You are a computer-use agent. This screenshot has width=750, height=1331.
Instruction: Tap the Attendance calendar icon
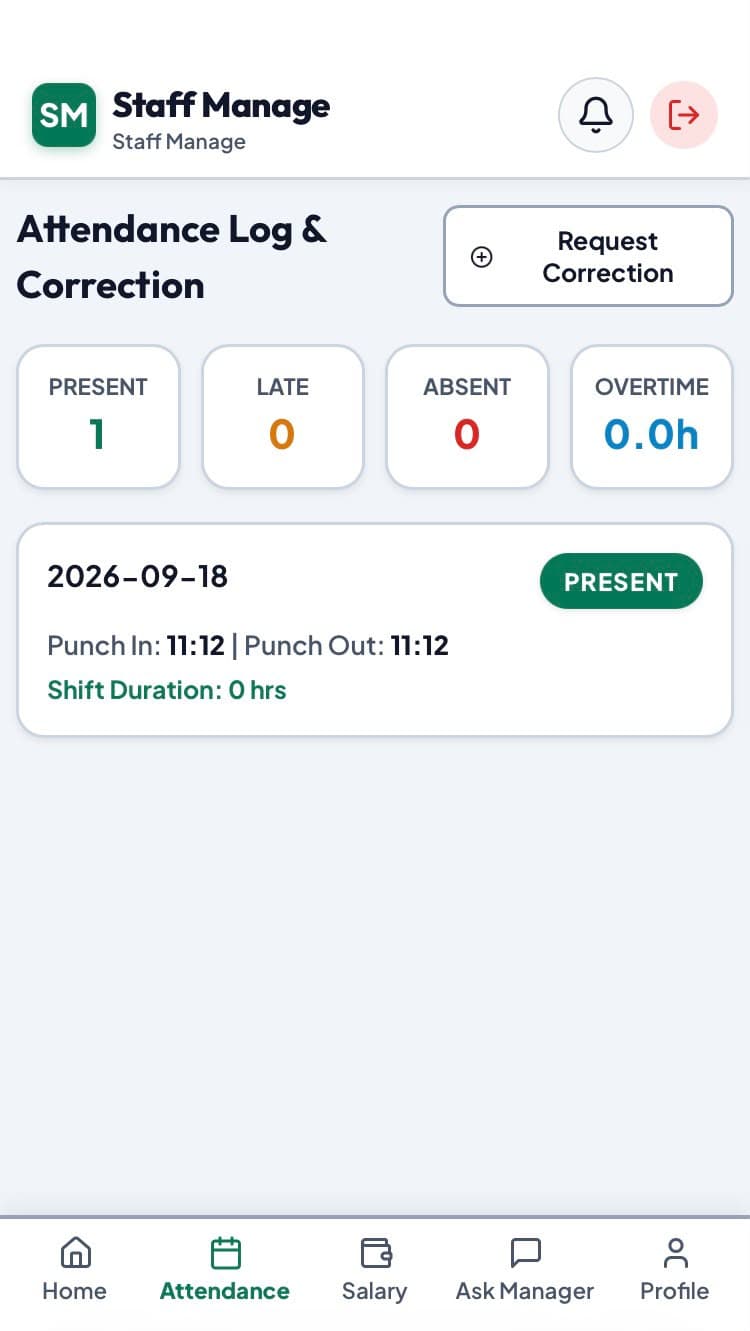[226, 1253]
